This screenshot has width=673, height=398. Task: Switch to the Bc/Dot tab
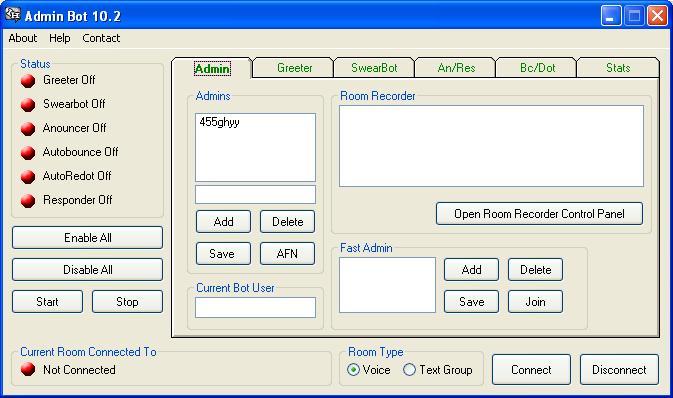[x=537, y=68]
